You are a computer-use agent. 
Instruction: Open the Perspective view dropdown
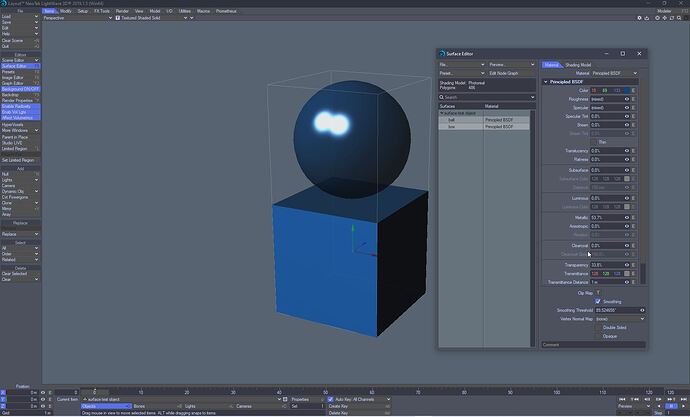[x=77, y=18]
